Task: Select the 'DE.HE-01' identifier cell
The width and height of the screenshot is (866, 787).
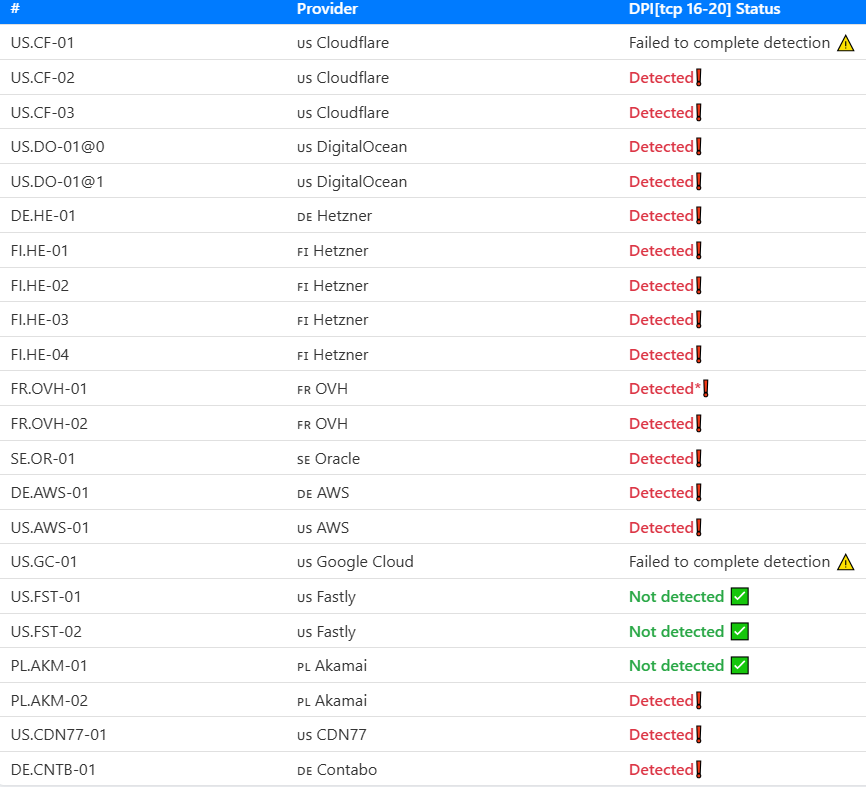Action: (43, 216)
